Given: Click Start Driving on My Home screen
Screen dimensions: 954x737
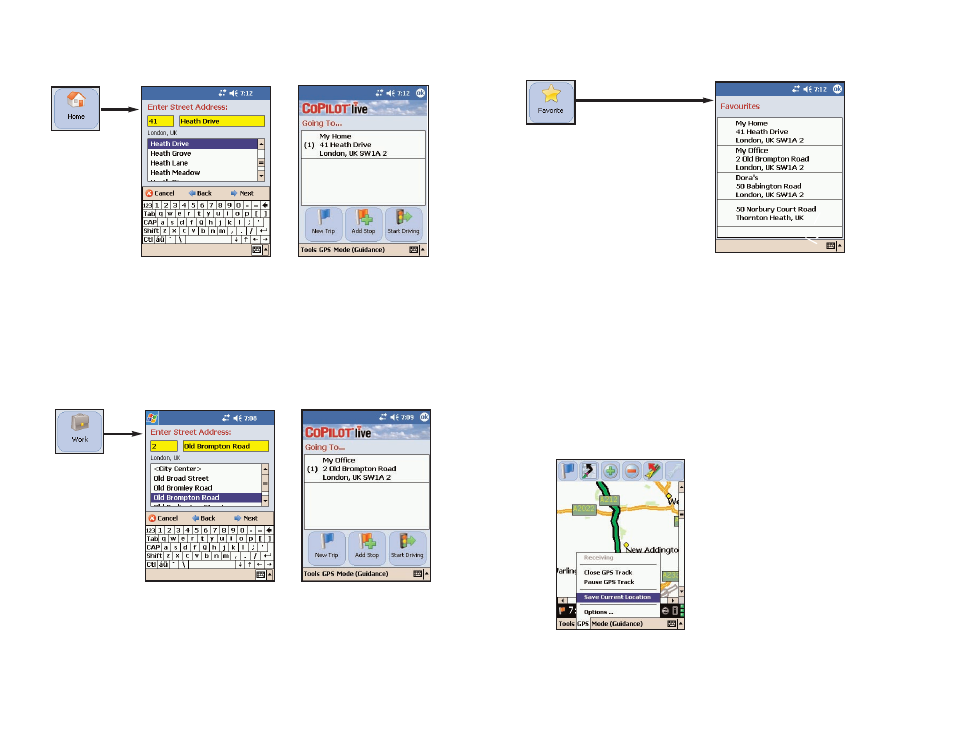Looking at the screenshot, I should [403, 223].
